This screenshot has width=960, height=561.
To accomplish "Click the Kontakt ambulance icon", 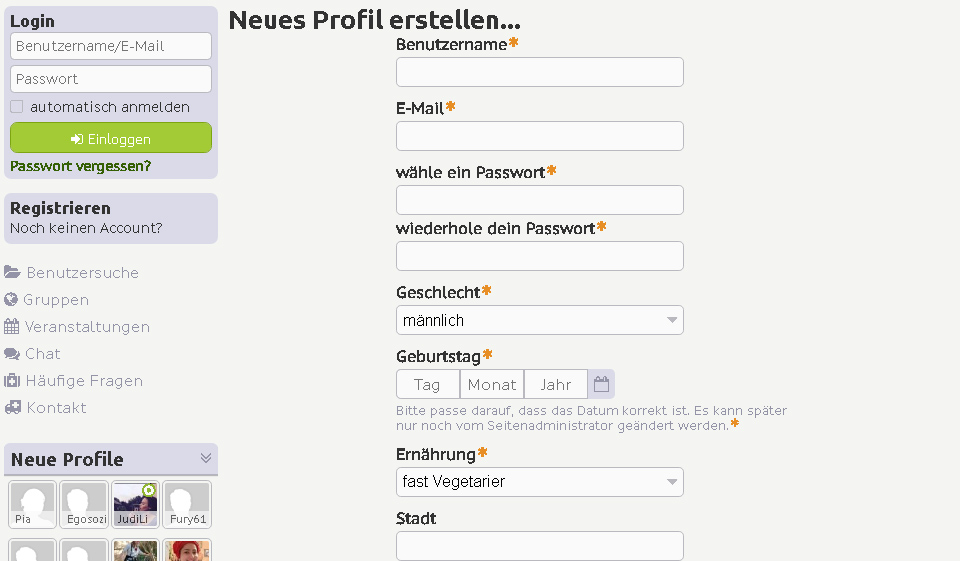I will [12, 408].
